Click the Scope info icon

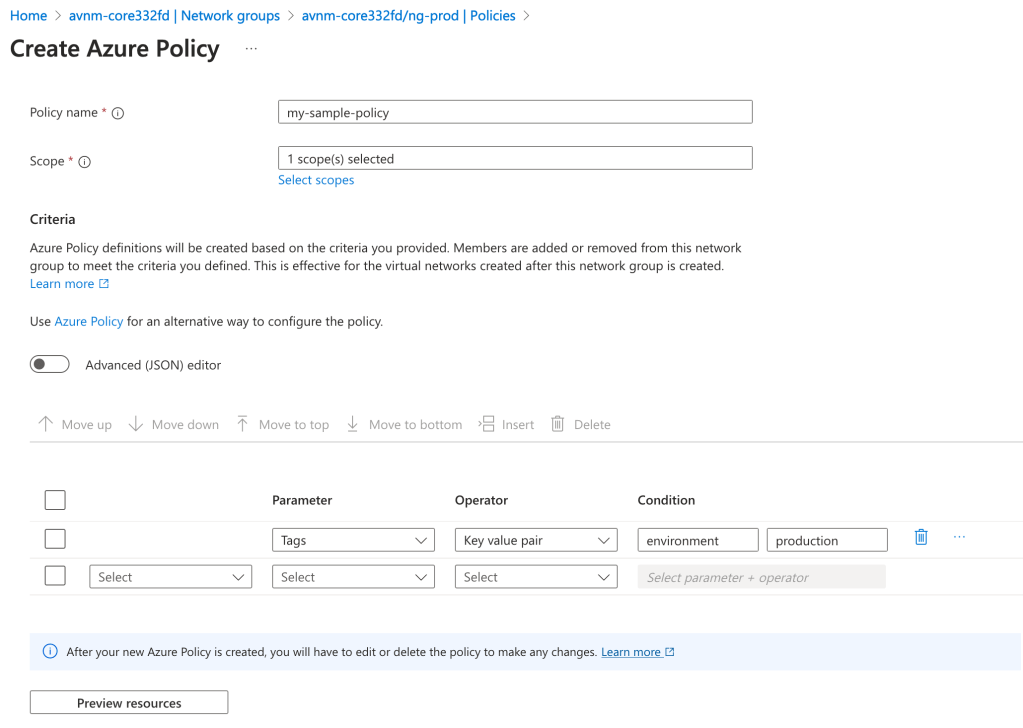coord(85,162)
